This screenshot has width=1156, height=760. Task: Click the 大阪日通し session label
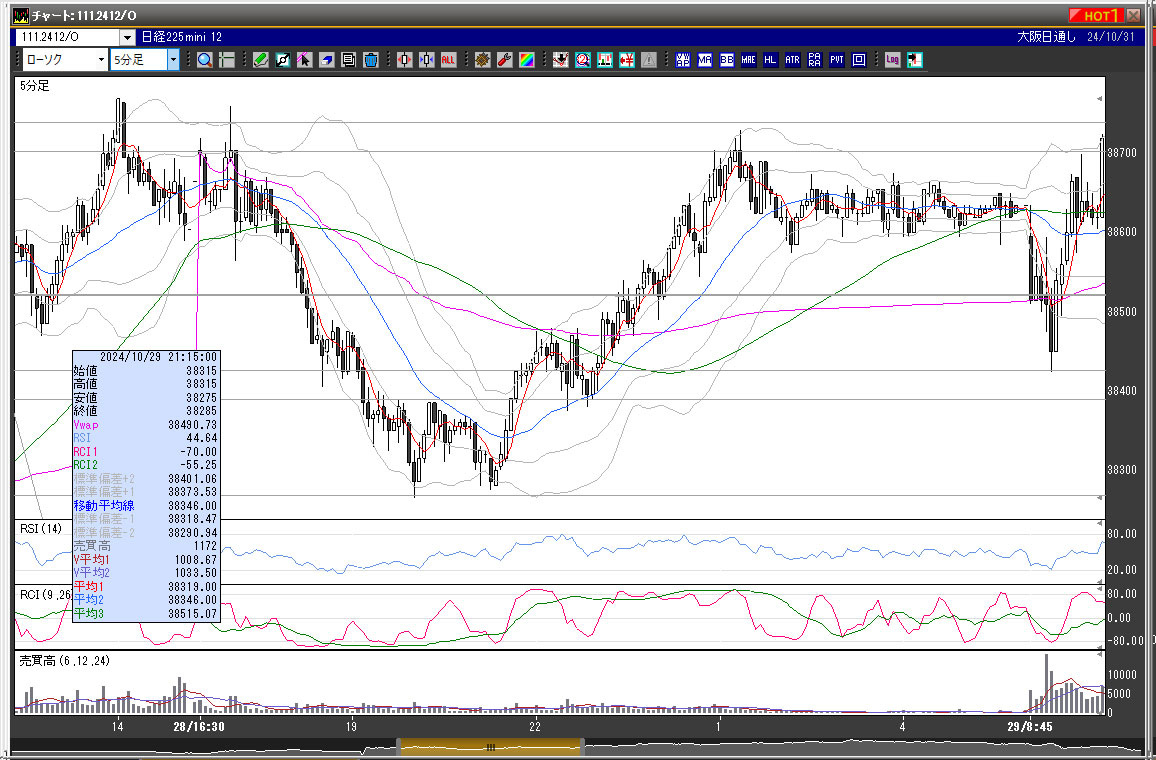click(x=1047, y=37)
